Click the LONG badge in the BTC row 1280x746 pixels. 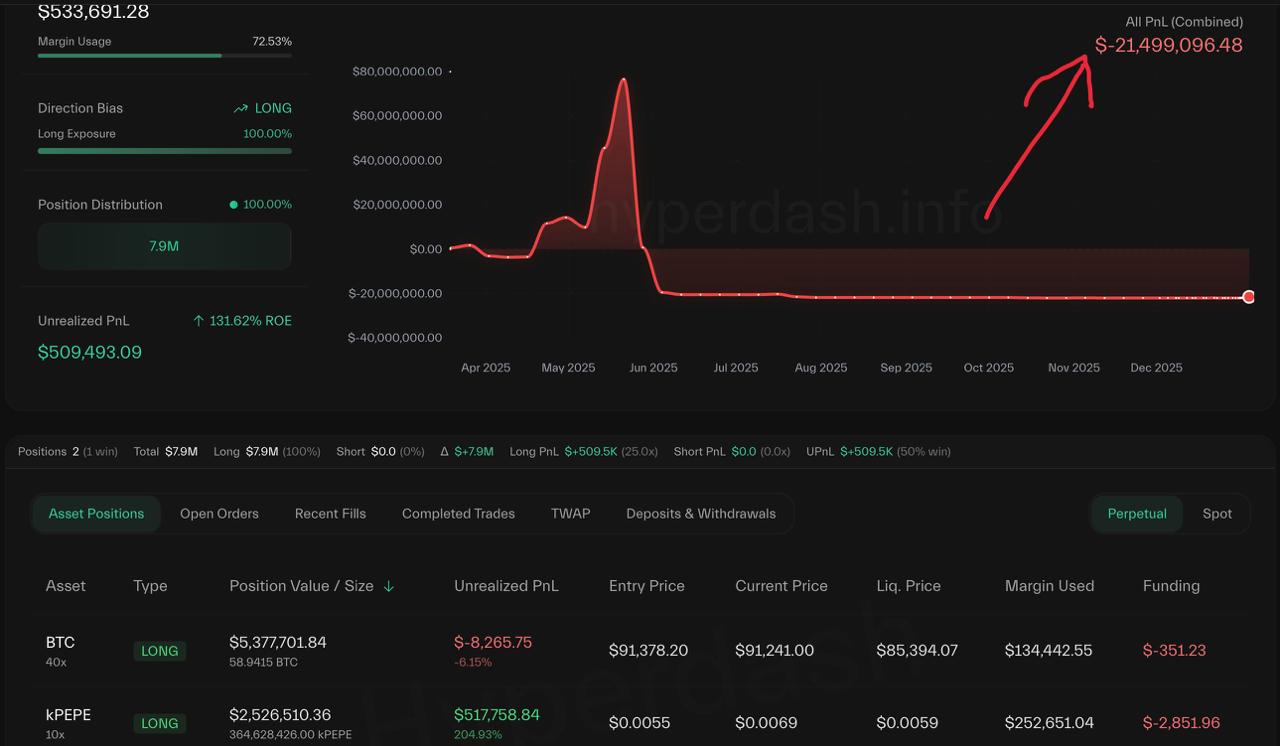click(x=159, y=651)
